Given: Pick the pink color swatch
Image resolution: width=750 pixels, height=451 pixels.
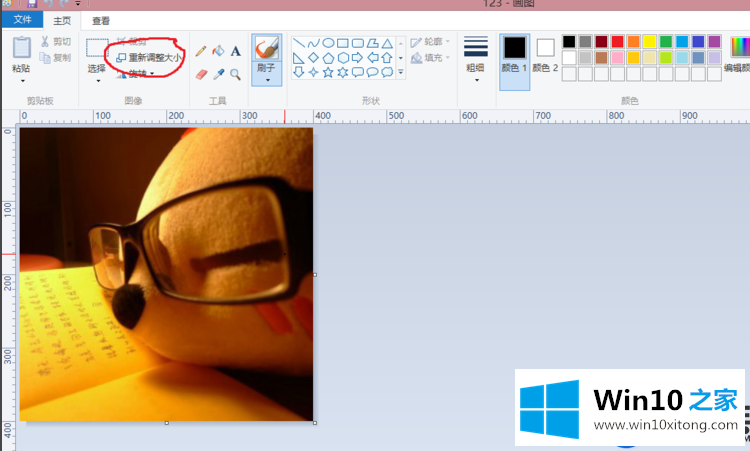Looking at the screenshot, I should click(618, 58).
